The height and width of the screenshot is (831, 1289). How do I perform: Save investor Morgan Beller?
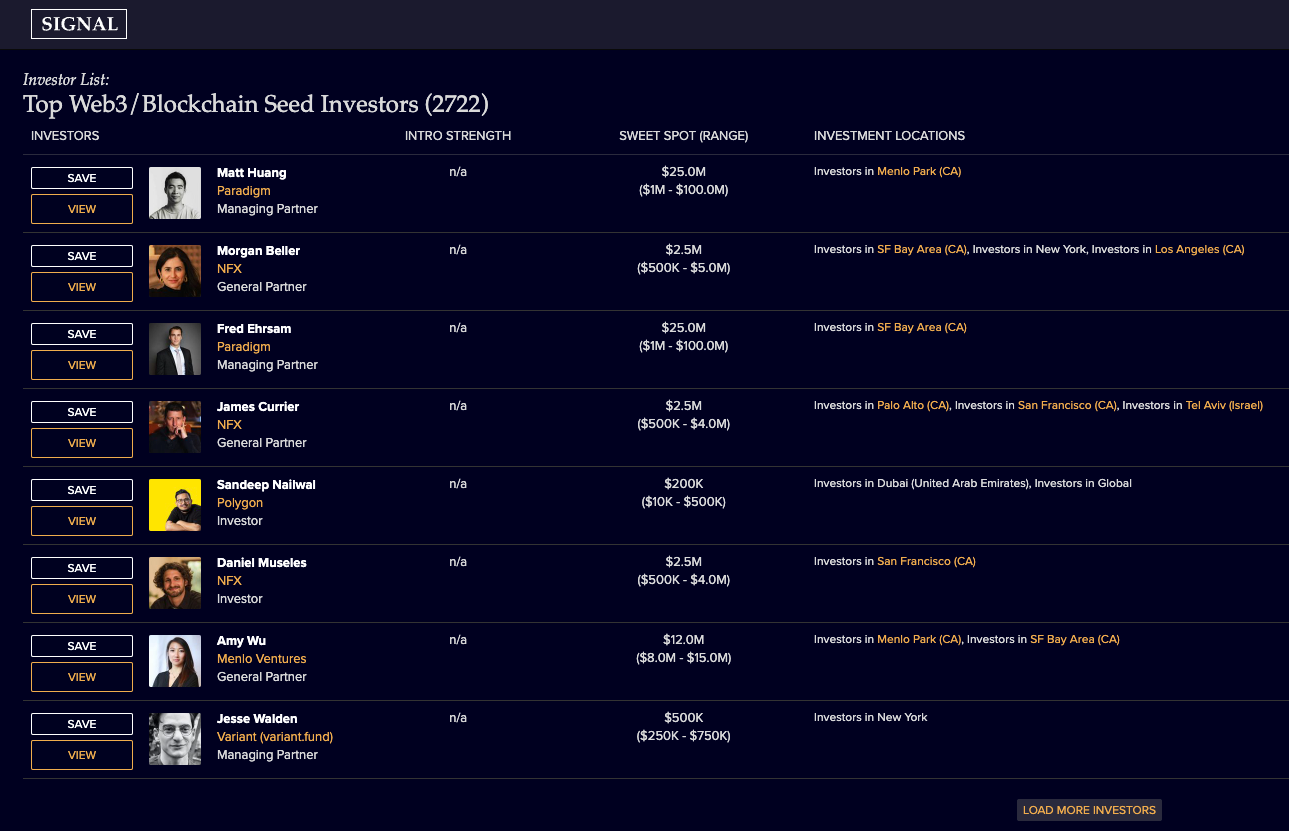click(82, 256)
